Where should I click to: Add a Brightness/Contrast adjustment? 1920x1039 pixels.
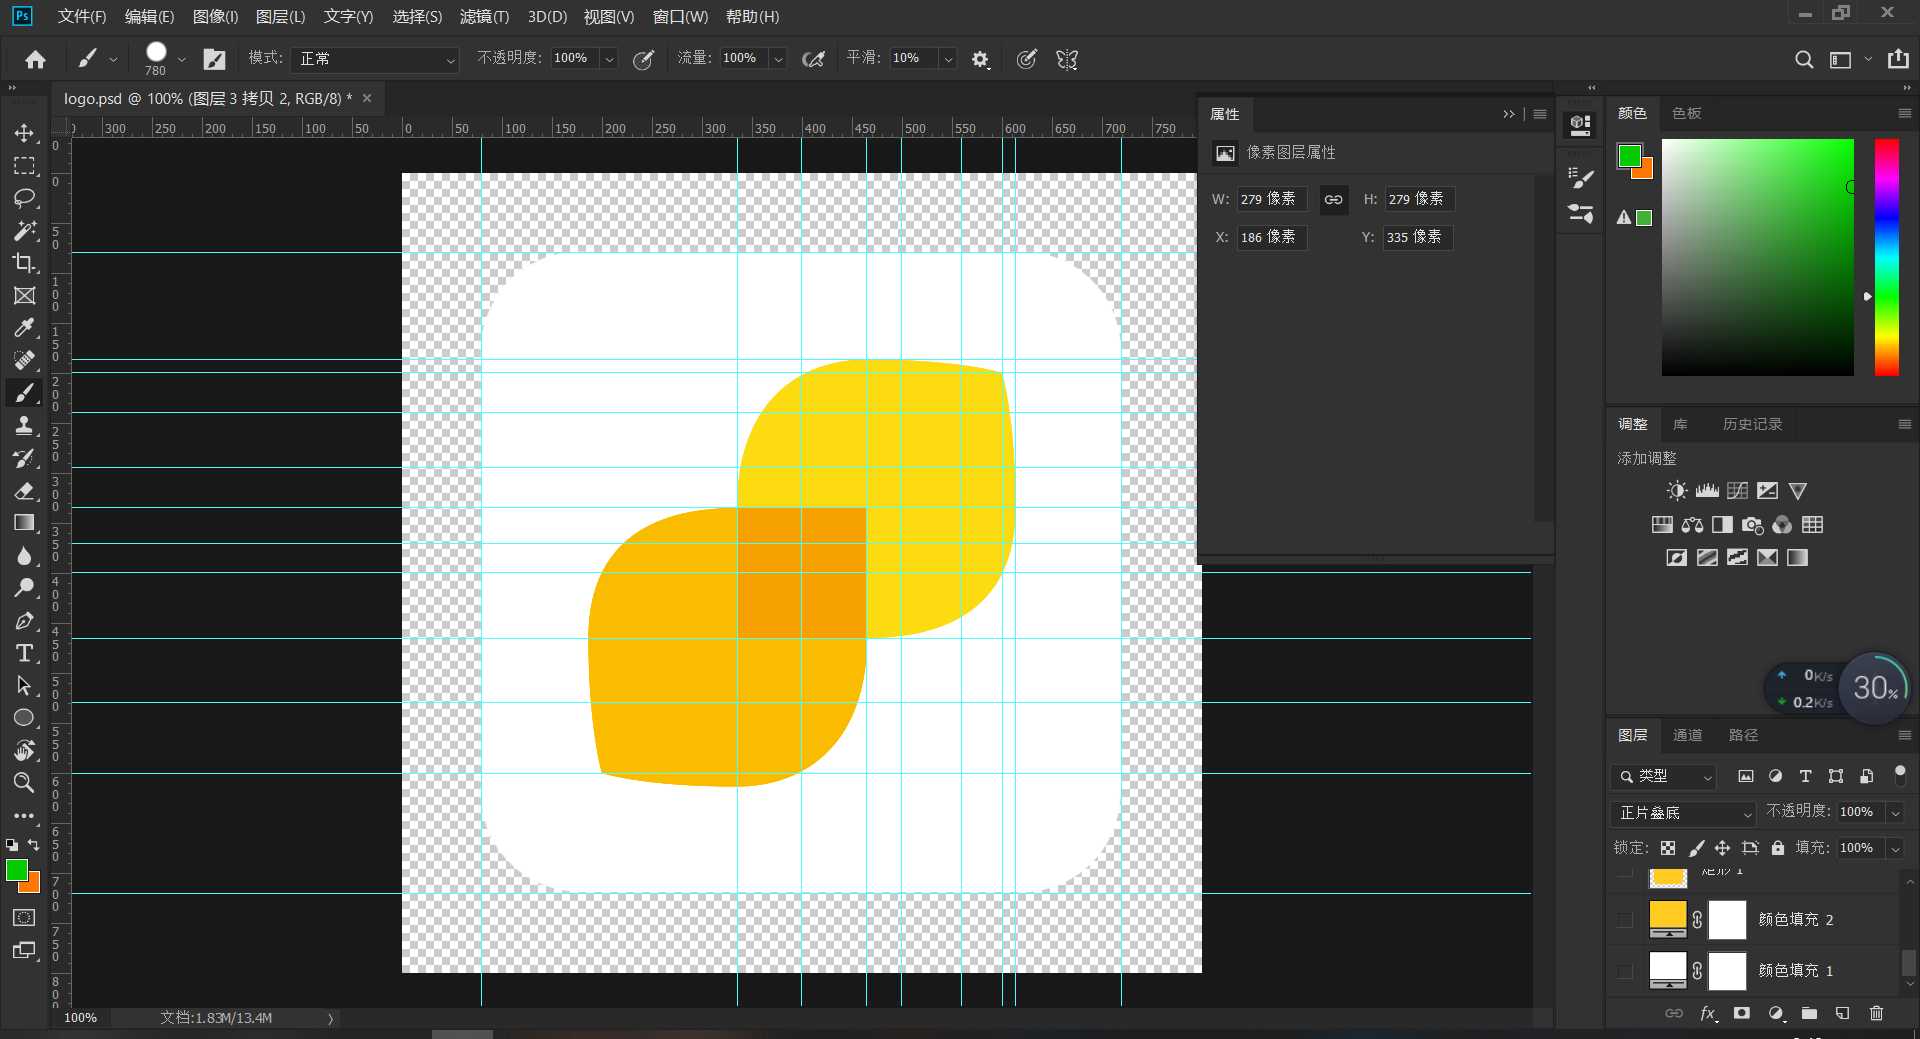point(1677,491)
